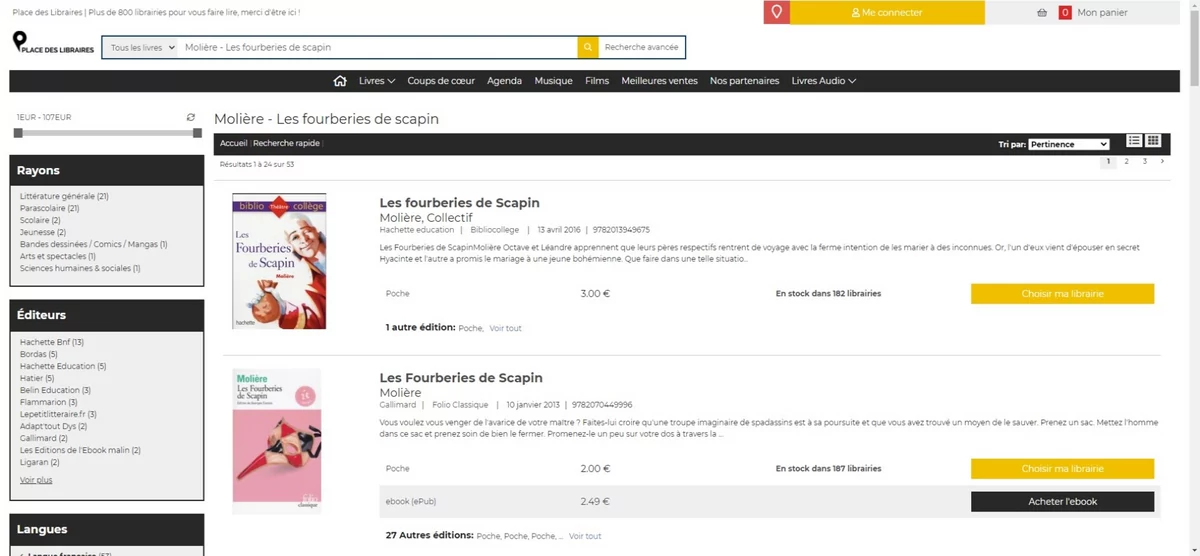The height and width of the screenshot is (556, 1200).
Task: Go to next results page arrow
Action: point(1162,161)
